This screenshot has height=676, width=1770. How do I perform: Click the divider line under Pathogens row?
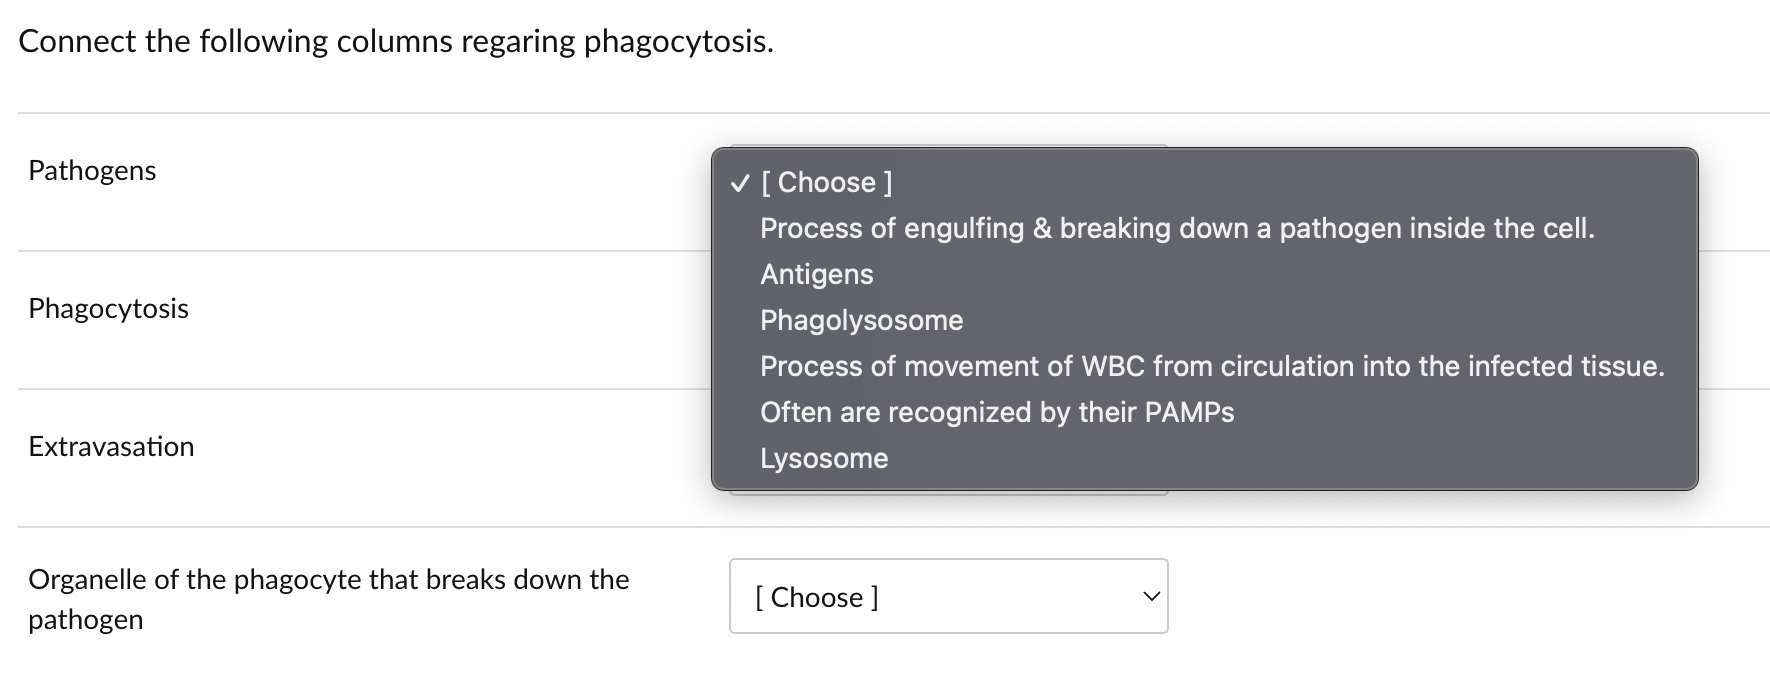350,249
